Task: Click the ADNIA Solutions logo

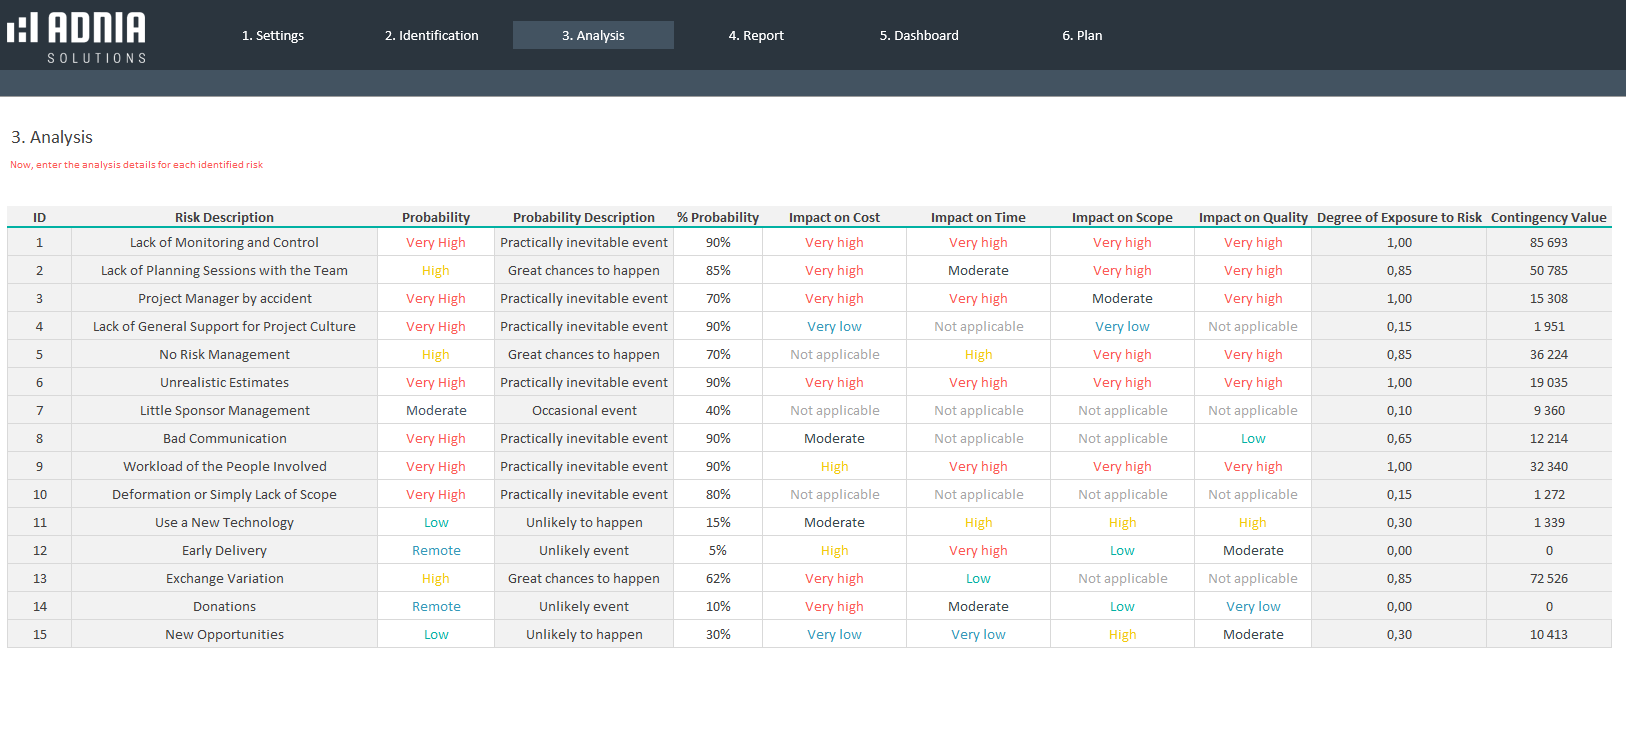Action: coord(77,37)
